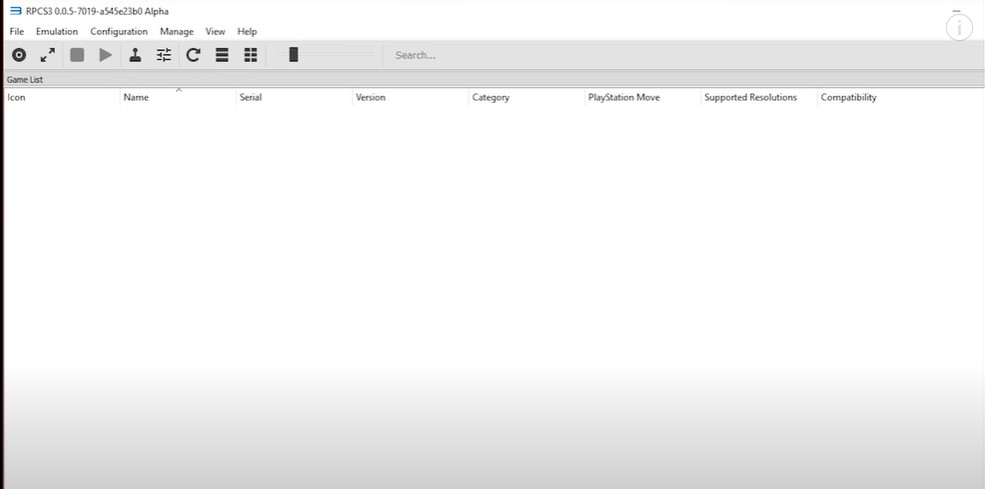
Task: Open the File menu
Action: tap(17, 31)
